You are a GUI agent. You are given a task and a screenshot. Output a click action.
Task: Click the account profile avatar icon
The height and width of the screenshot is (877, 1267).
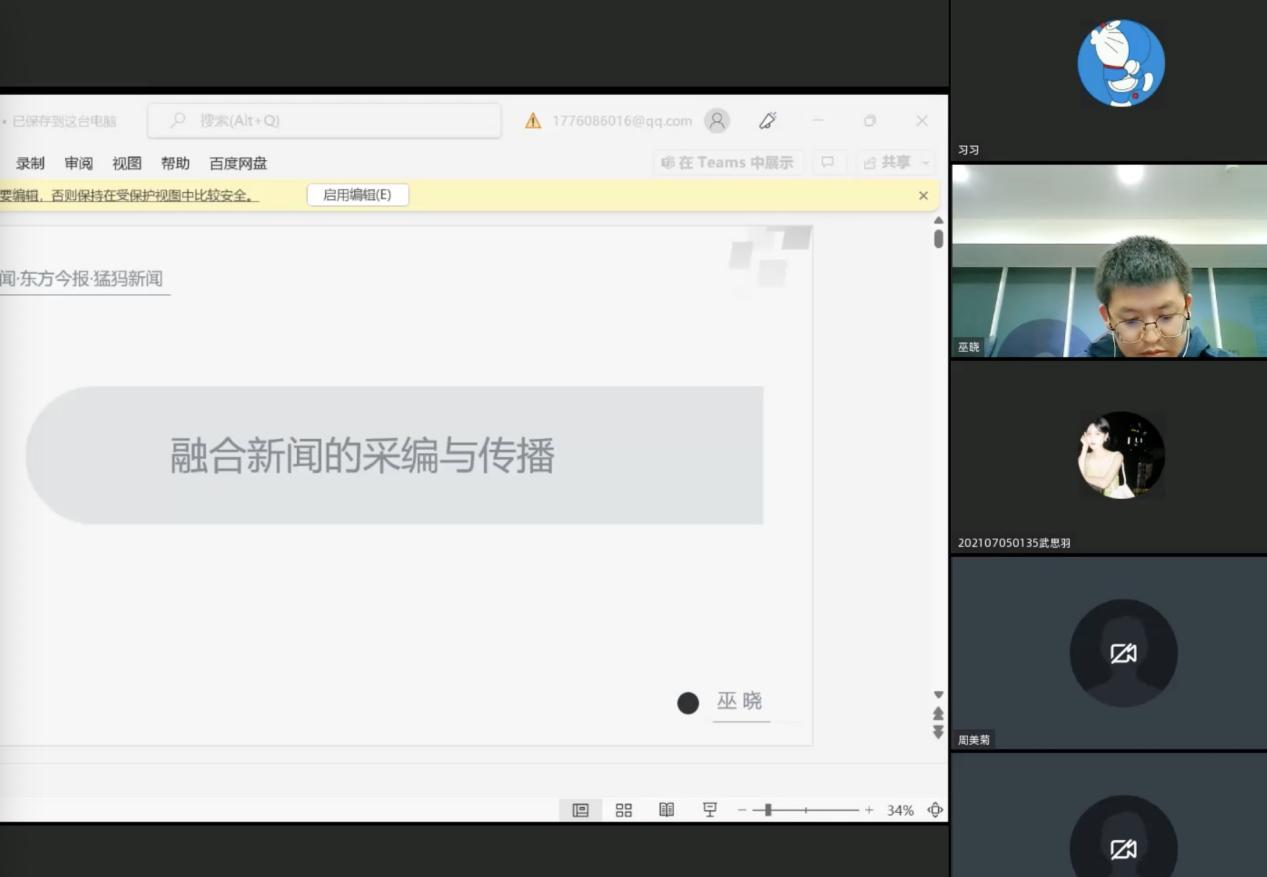pos(717,121)
